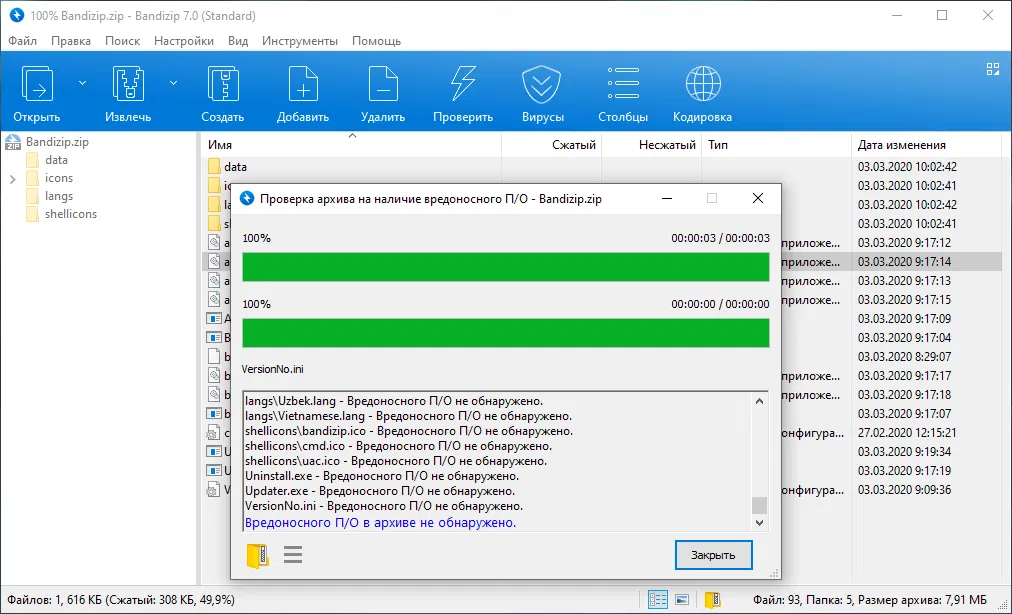Open the Файл menu

[23, 41]
